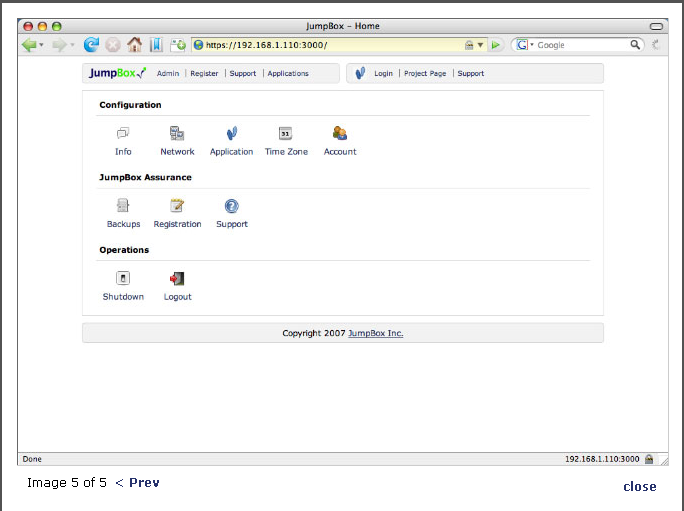Viewport: 684px width, 511px height.
Task: Select the Admin menu item
Action: [x=168, y=73]
